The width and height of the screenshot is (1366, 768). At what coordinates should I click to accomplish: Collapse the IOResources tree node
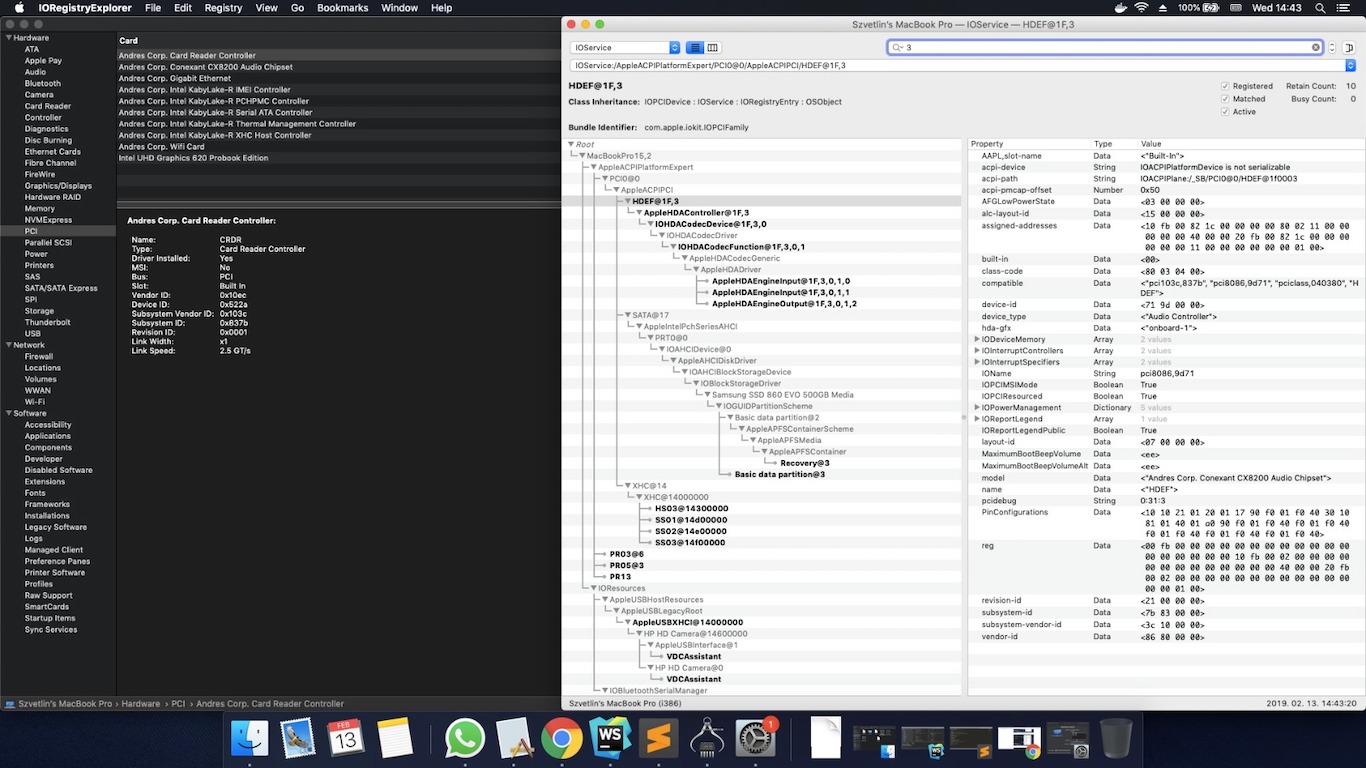[593, 588]
